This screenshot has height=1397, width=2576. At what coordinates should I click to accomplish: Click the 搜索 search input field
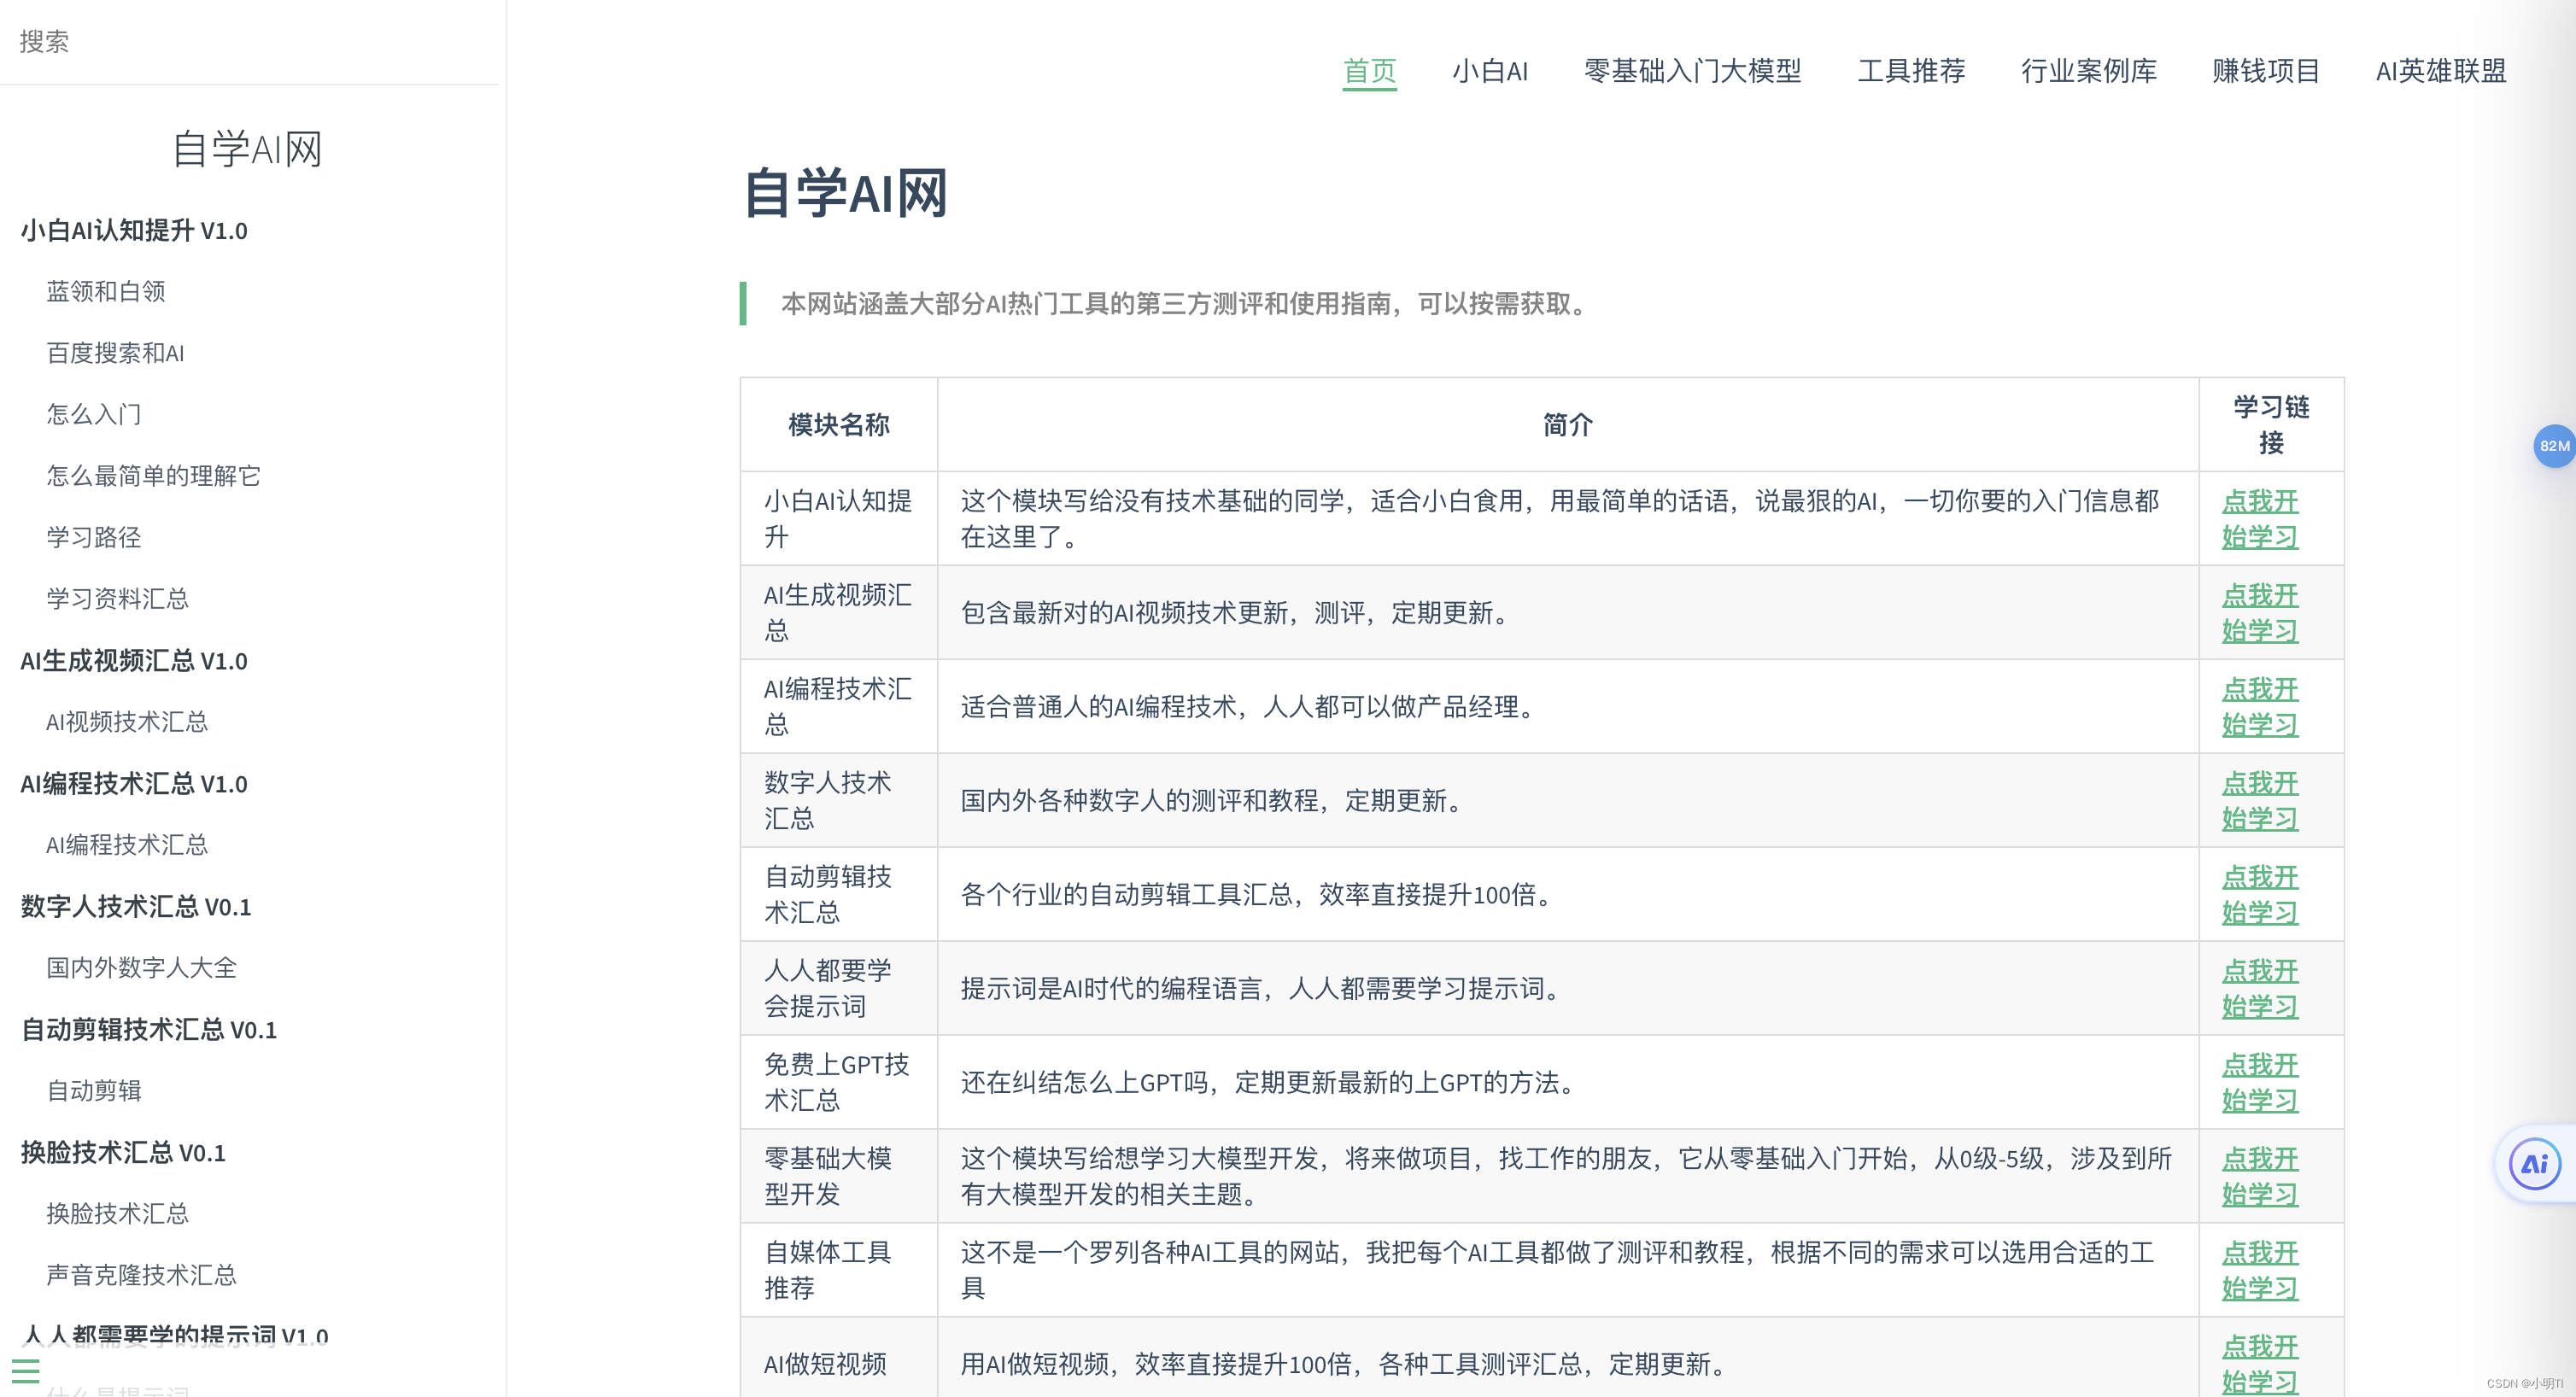(250, 41)
